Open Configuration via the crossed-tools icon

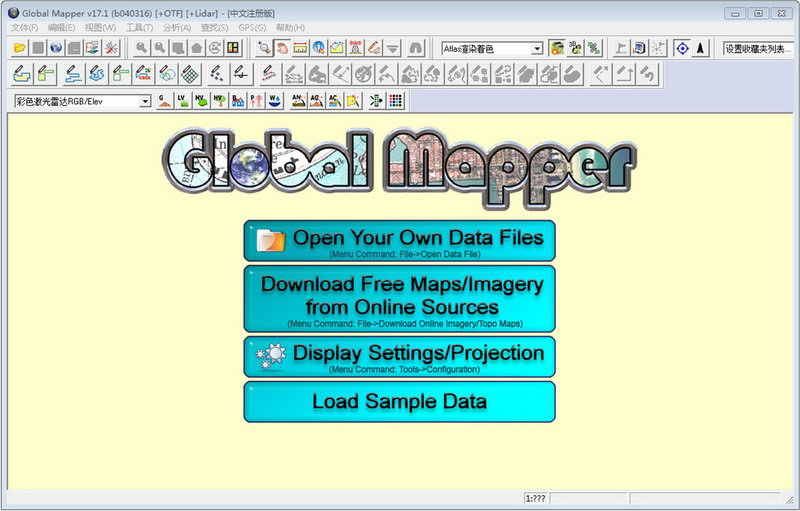(111, 48)
